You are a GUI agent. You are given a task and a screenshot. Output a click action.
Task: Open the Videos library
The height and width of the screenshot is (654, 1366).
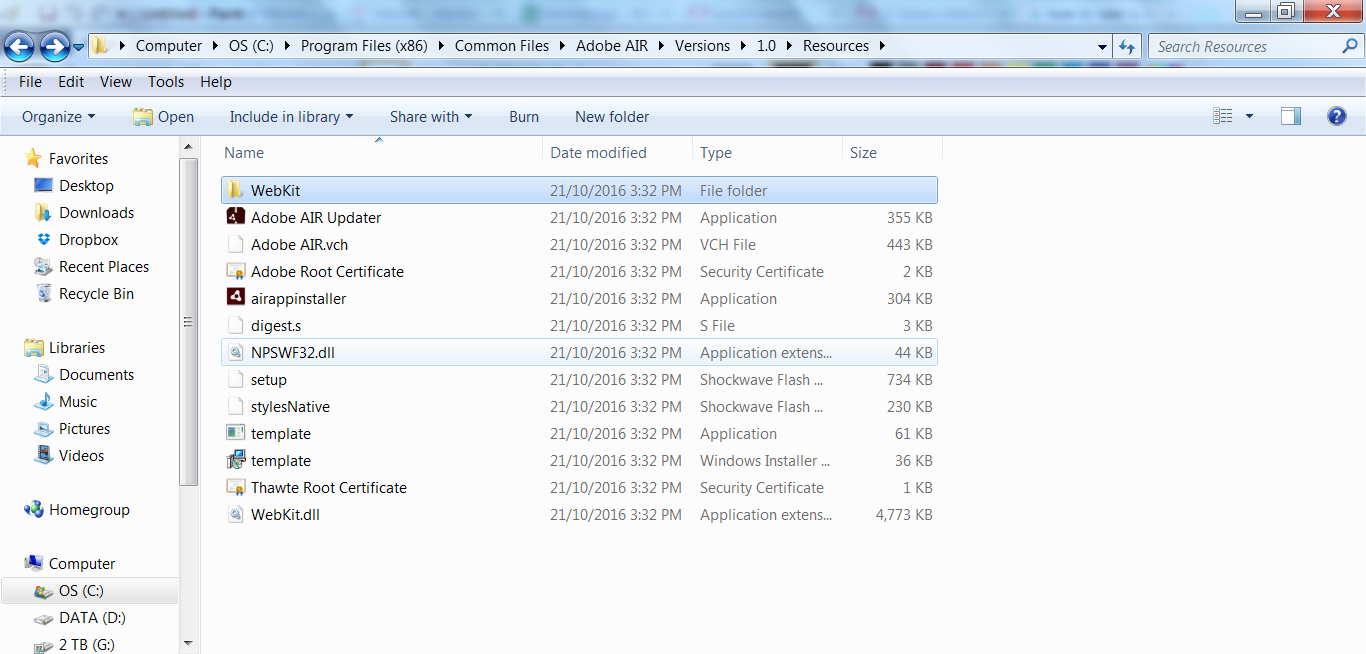(x=81, y=455)
